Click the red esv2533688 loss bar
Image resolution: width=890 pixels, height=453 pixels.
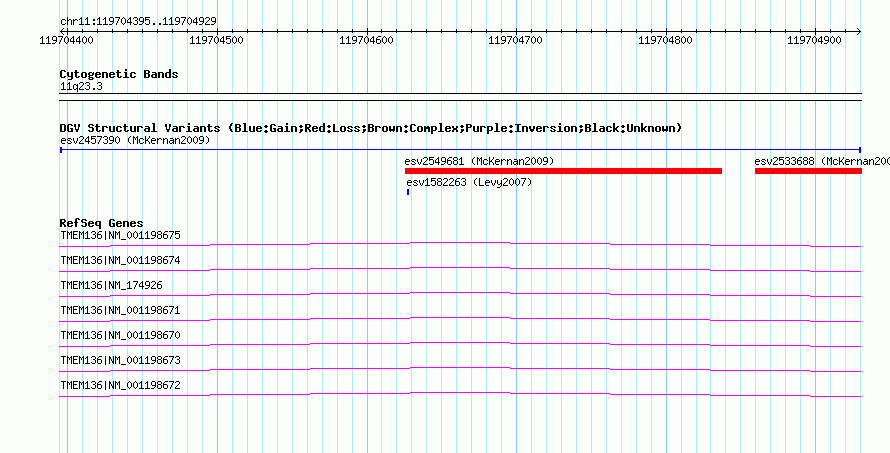point(808,171)
